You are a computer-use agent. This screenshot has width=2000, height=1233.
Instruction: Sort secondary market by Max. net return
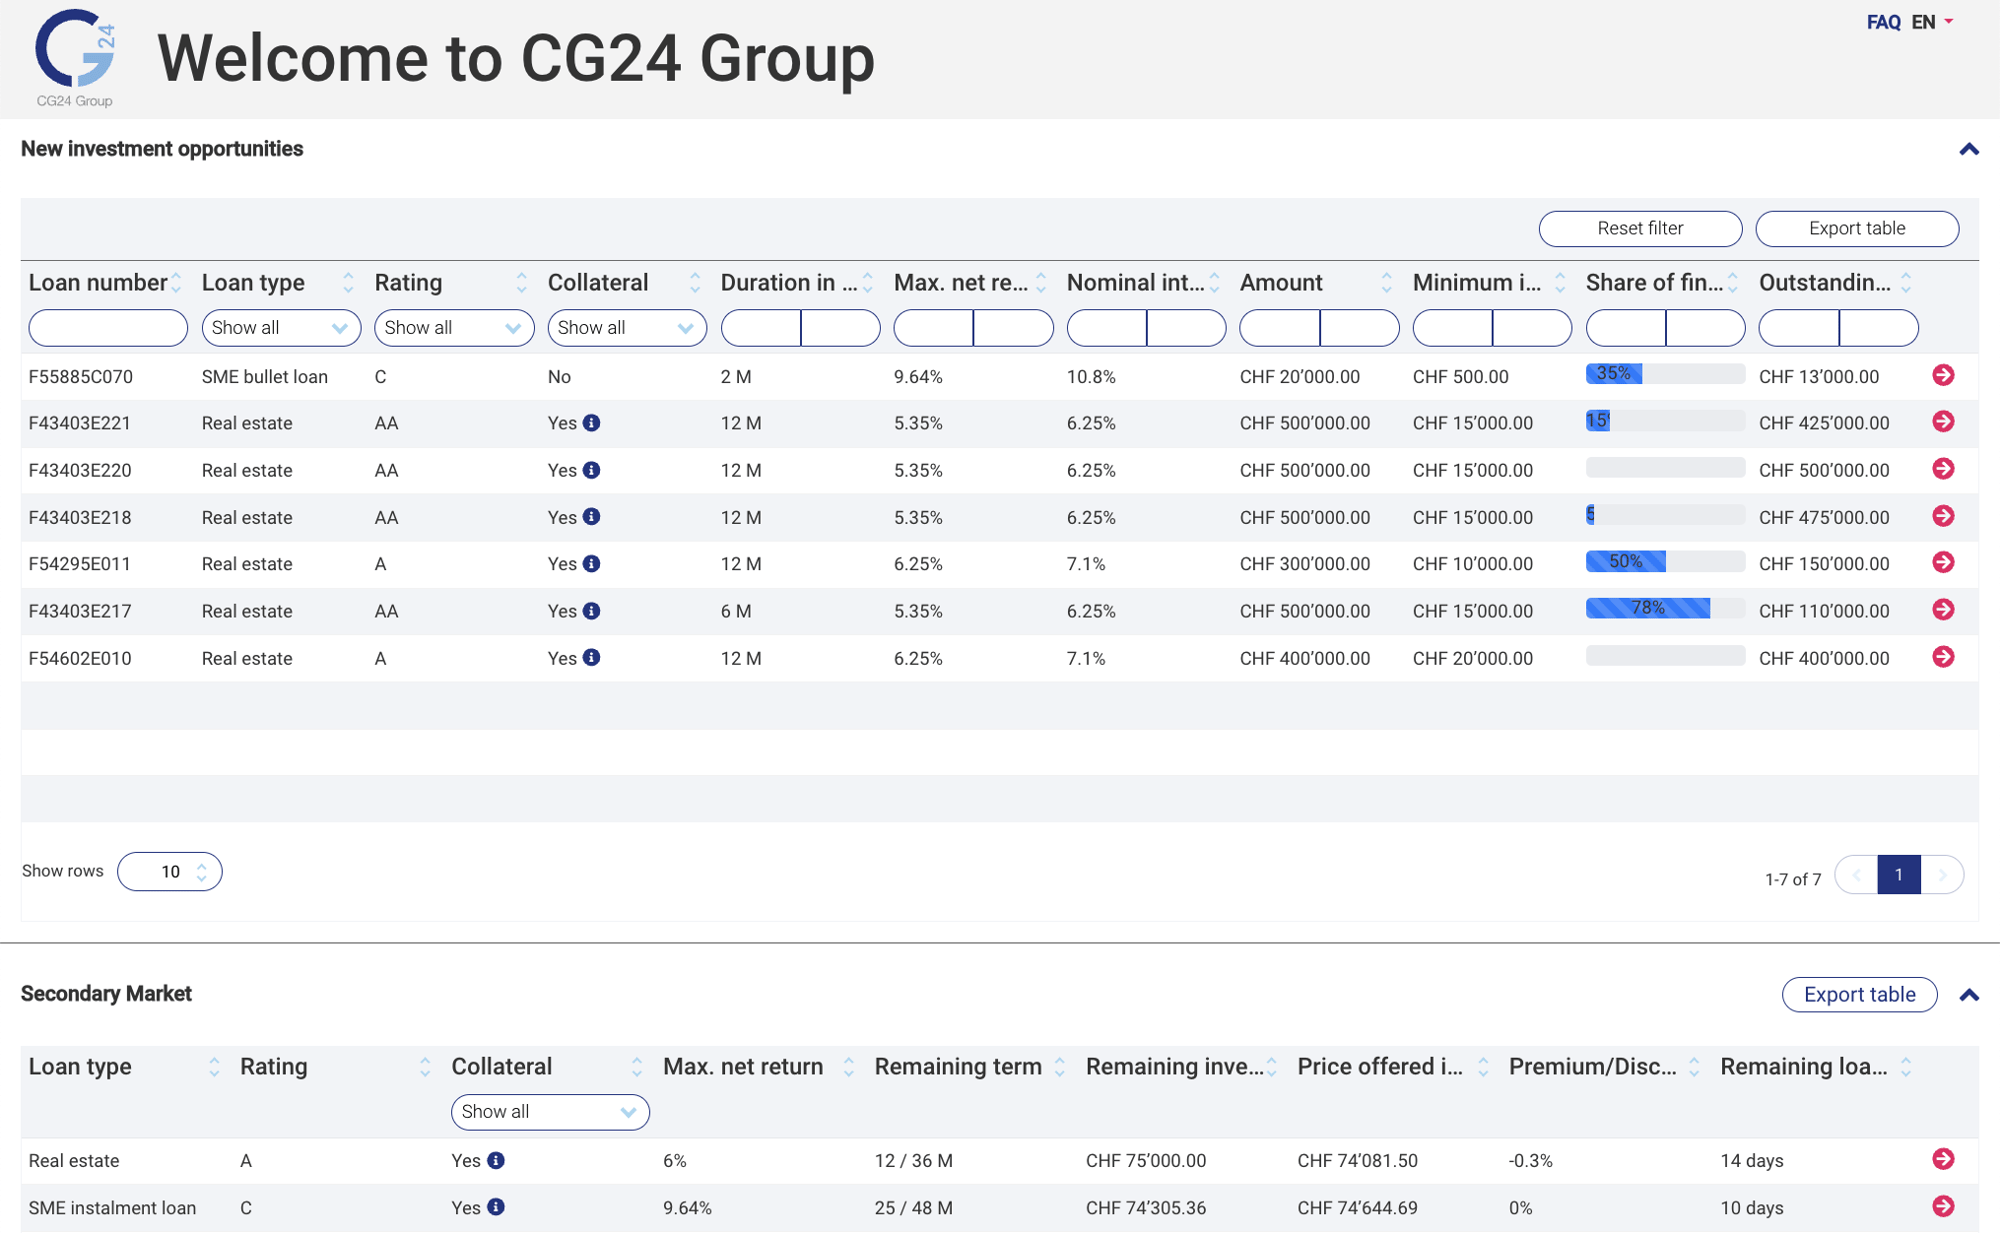848,1067
